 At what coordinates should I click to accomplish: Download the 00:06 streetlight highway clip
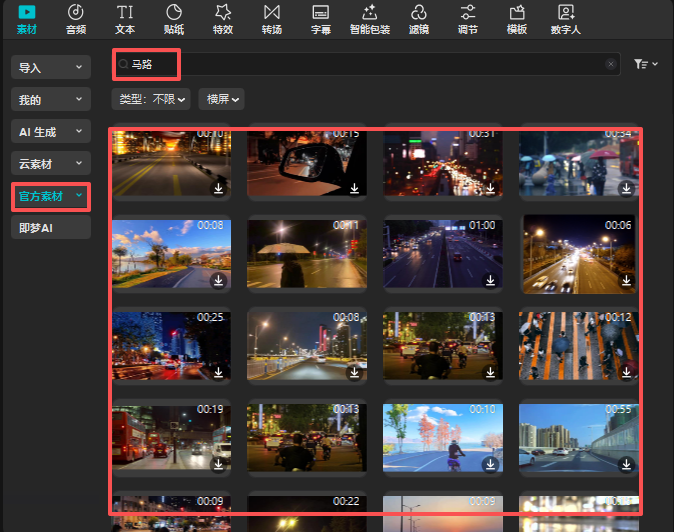(626, 280)
